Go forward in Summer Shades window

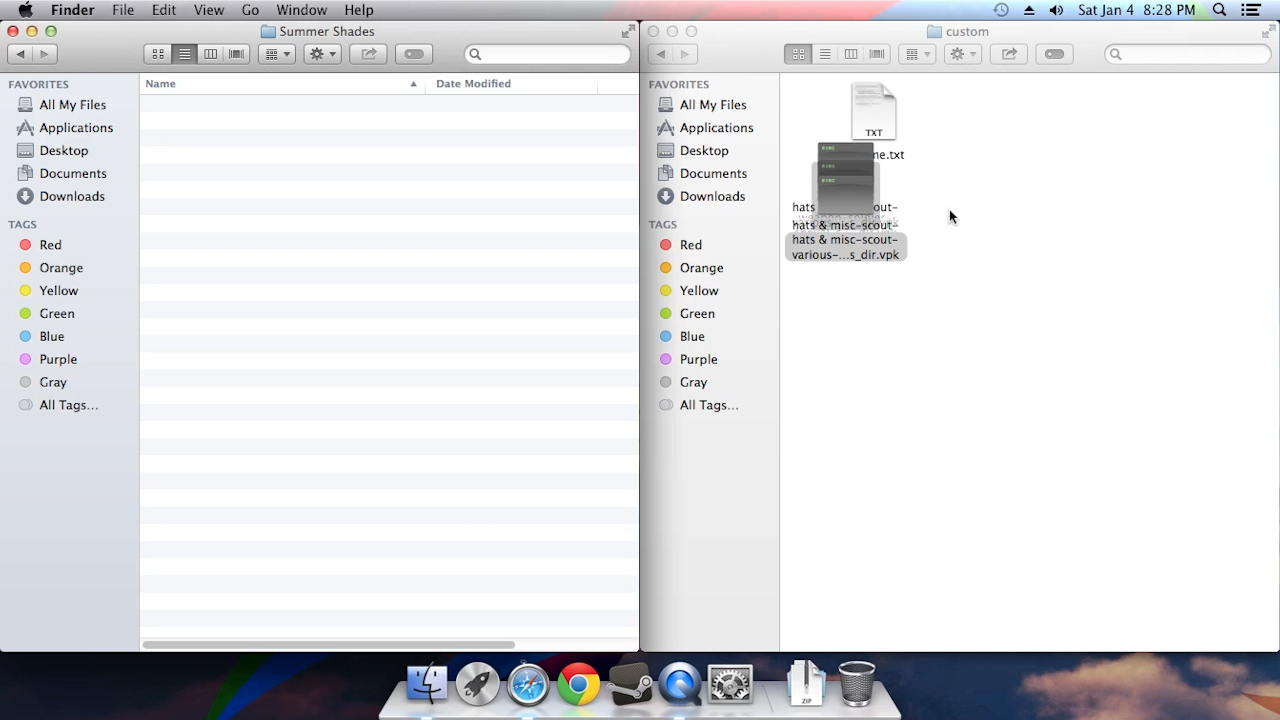pyautogui.click(x=44, y=54)
